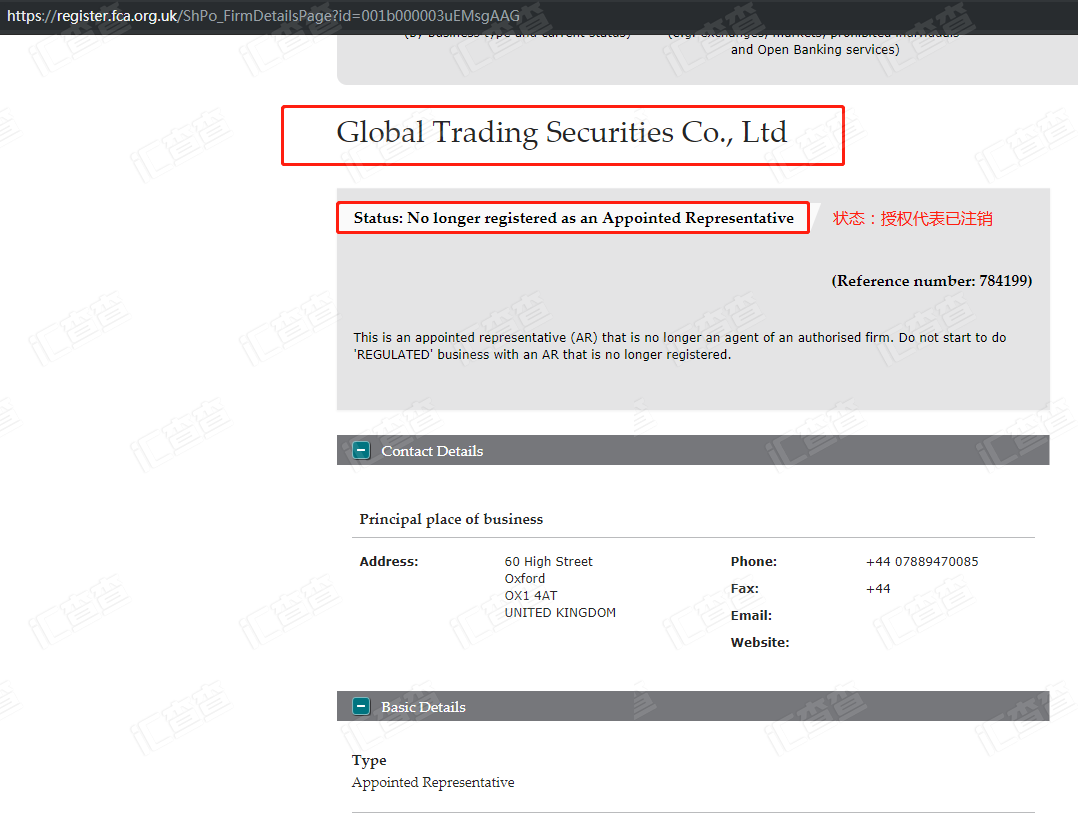Select the Appointed Representative type value
Image resolution: width=1078 pixels, height=814 pixels.
tap(433, 782)
